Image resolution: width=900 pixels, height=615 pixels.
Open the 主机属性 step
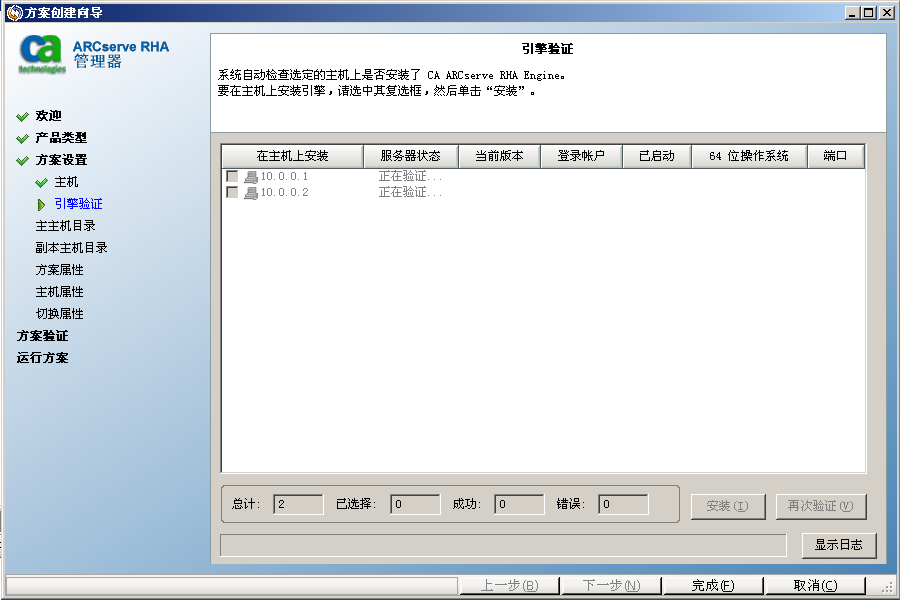[59, 292]
